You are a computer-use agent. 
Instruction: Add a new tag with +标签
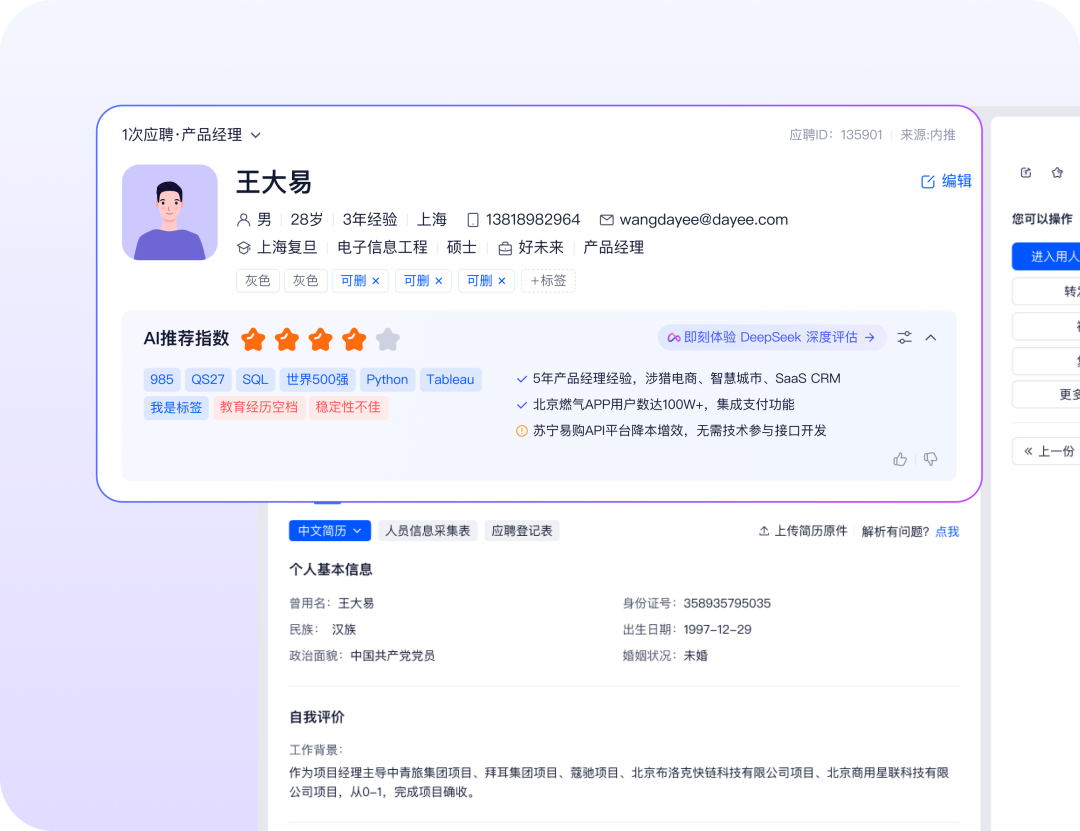(x=548, y=280)
